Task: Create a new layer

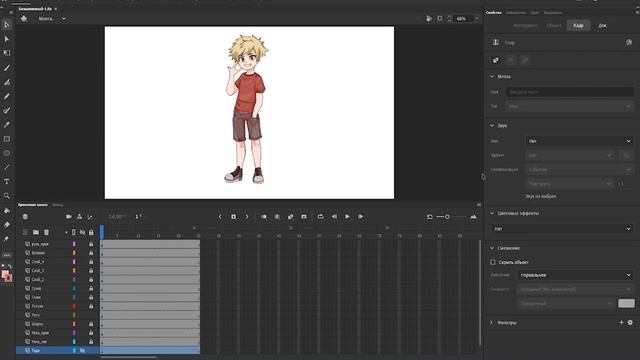Action: coord(25,232)
